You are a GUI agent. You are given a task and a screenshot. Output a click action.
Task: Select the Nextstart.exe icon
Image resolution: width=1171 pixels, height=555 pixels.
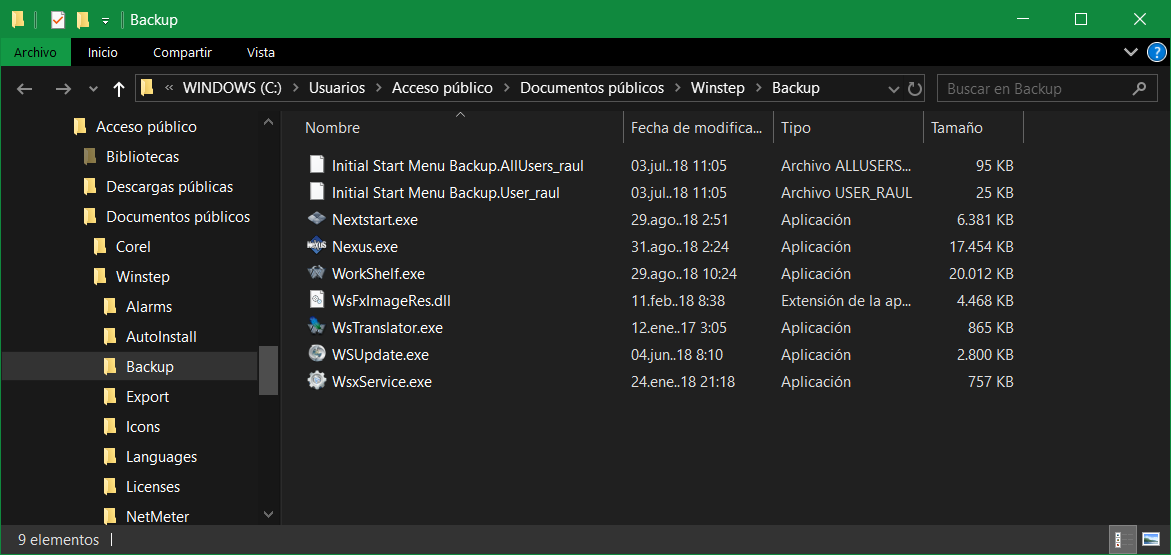pos(316,219)
